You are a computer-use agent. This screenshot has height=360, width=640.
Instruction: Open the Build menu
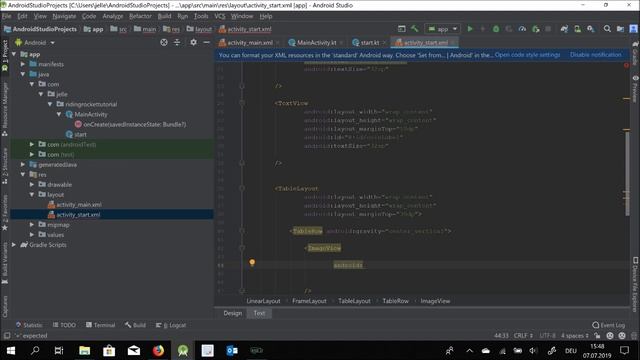164,16
